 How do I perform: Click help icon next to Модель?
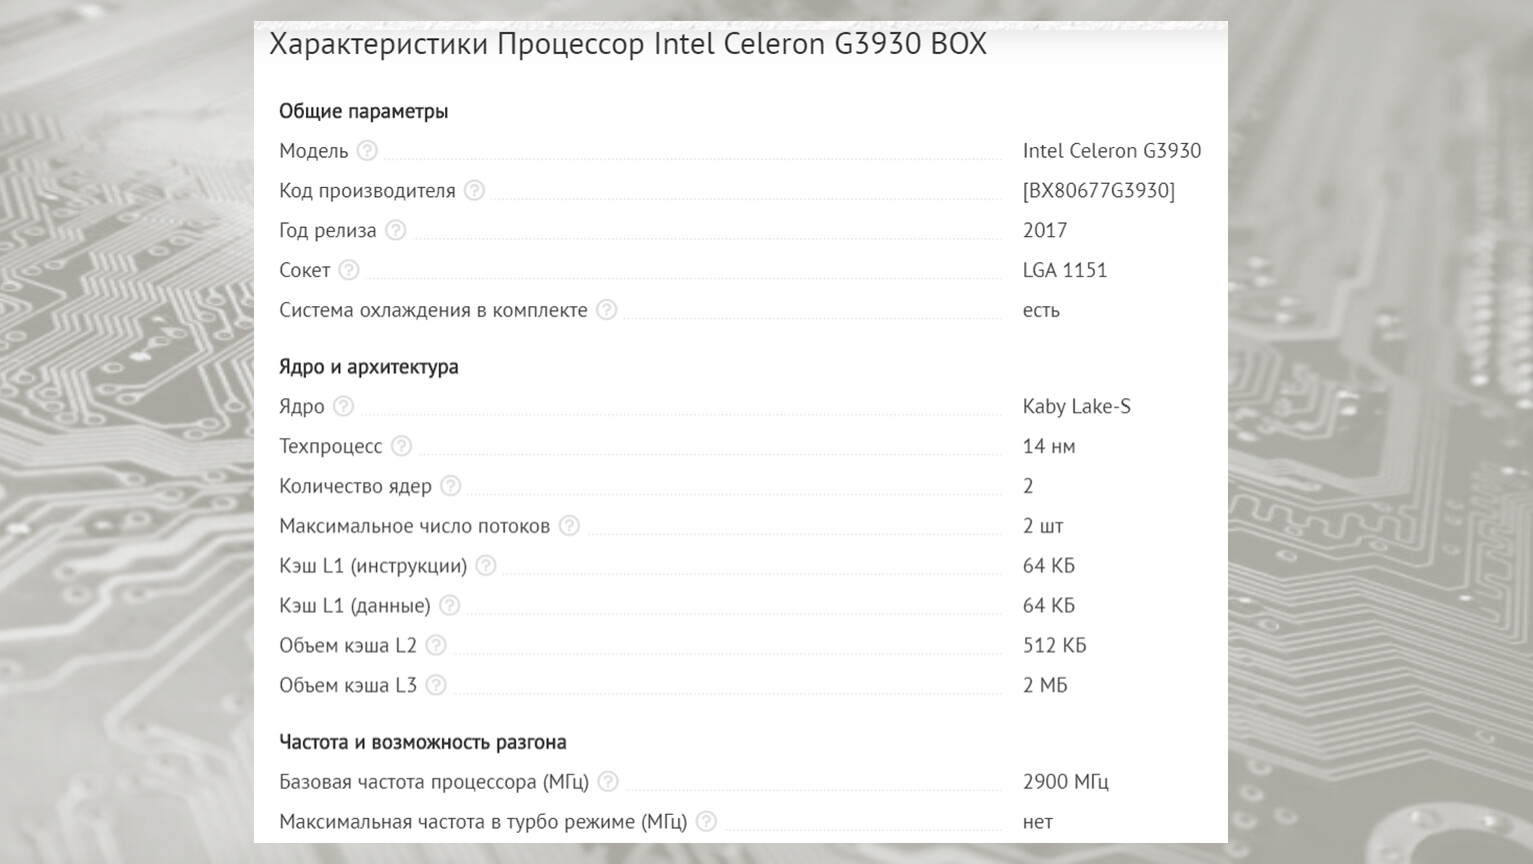[x=367, y=151]
